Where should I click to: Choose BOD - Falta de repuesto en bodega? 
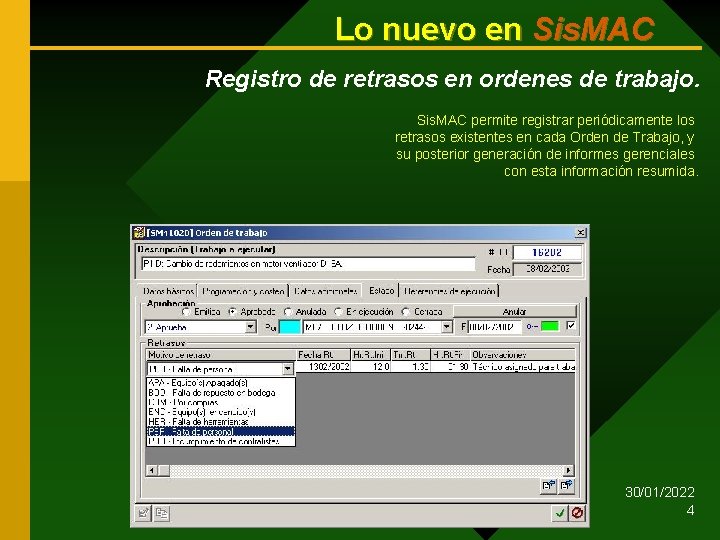[x=221, y=393]
